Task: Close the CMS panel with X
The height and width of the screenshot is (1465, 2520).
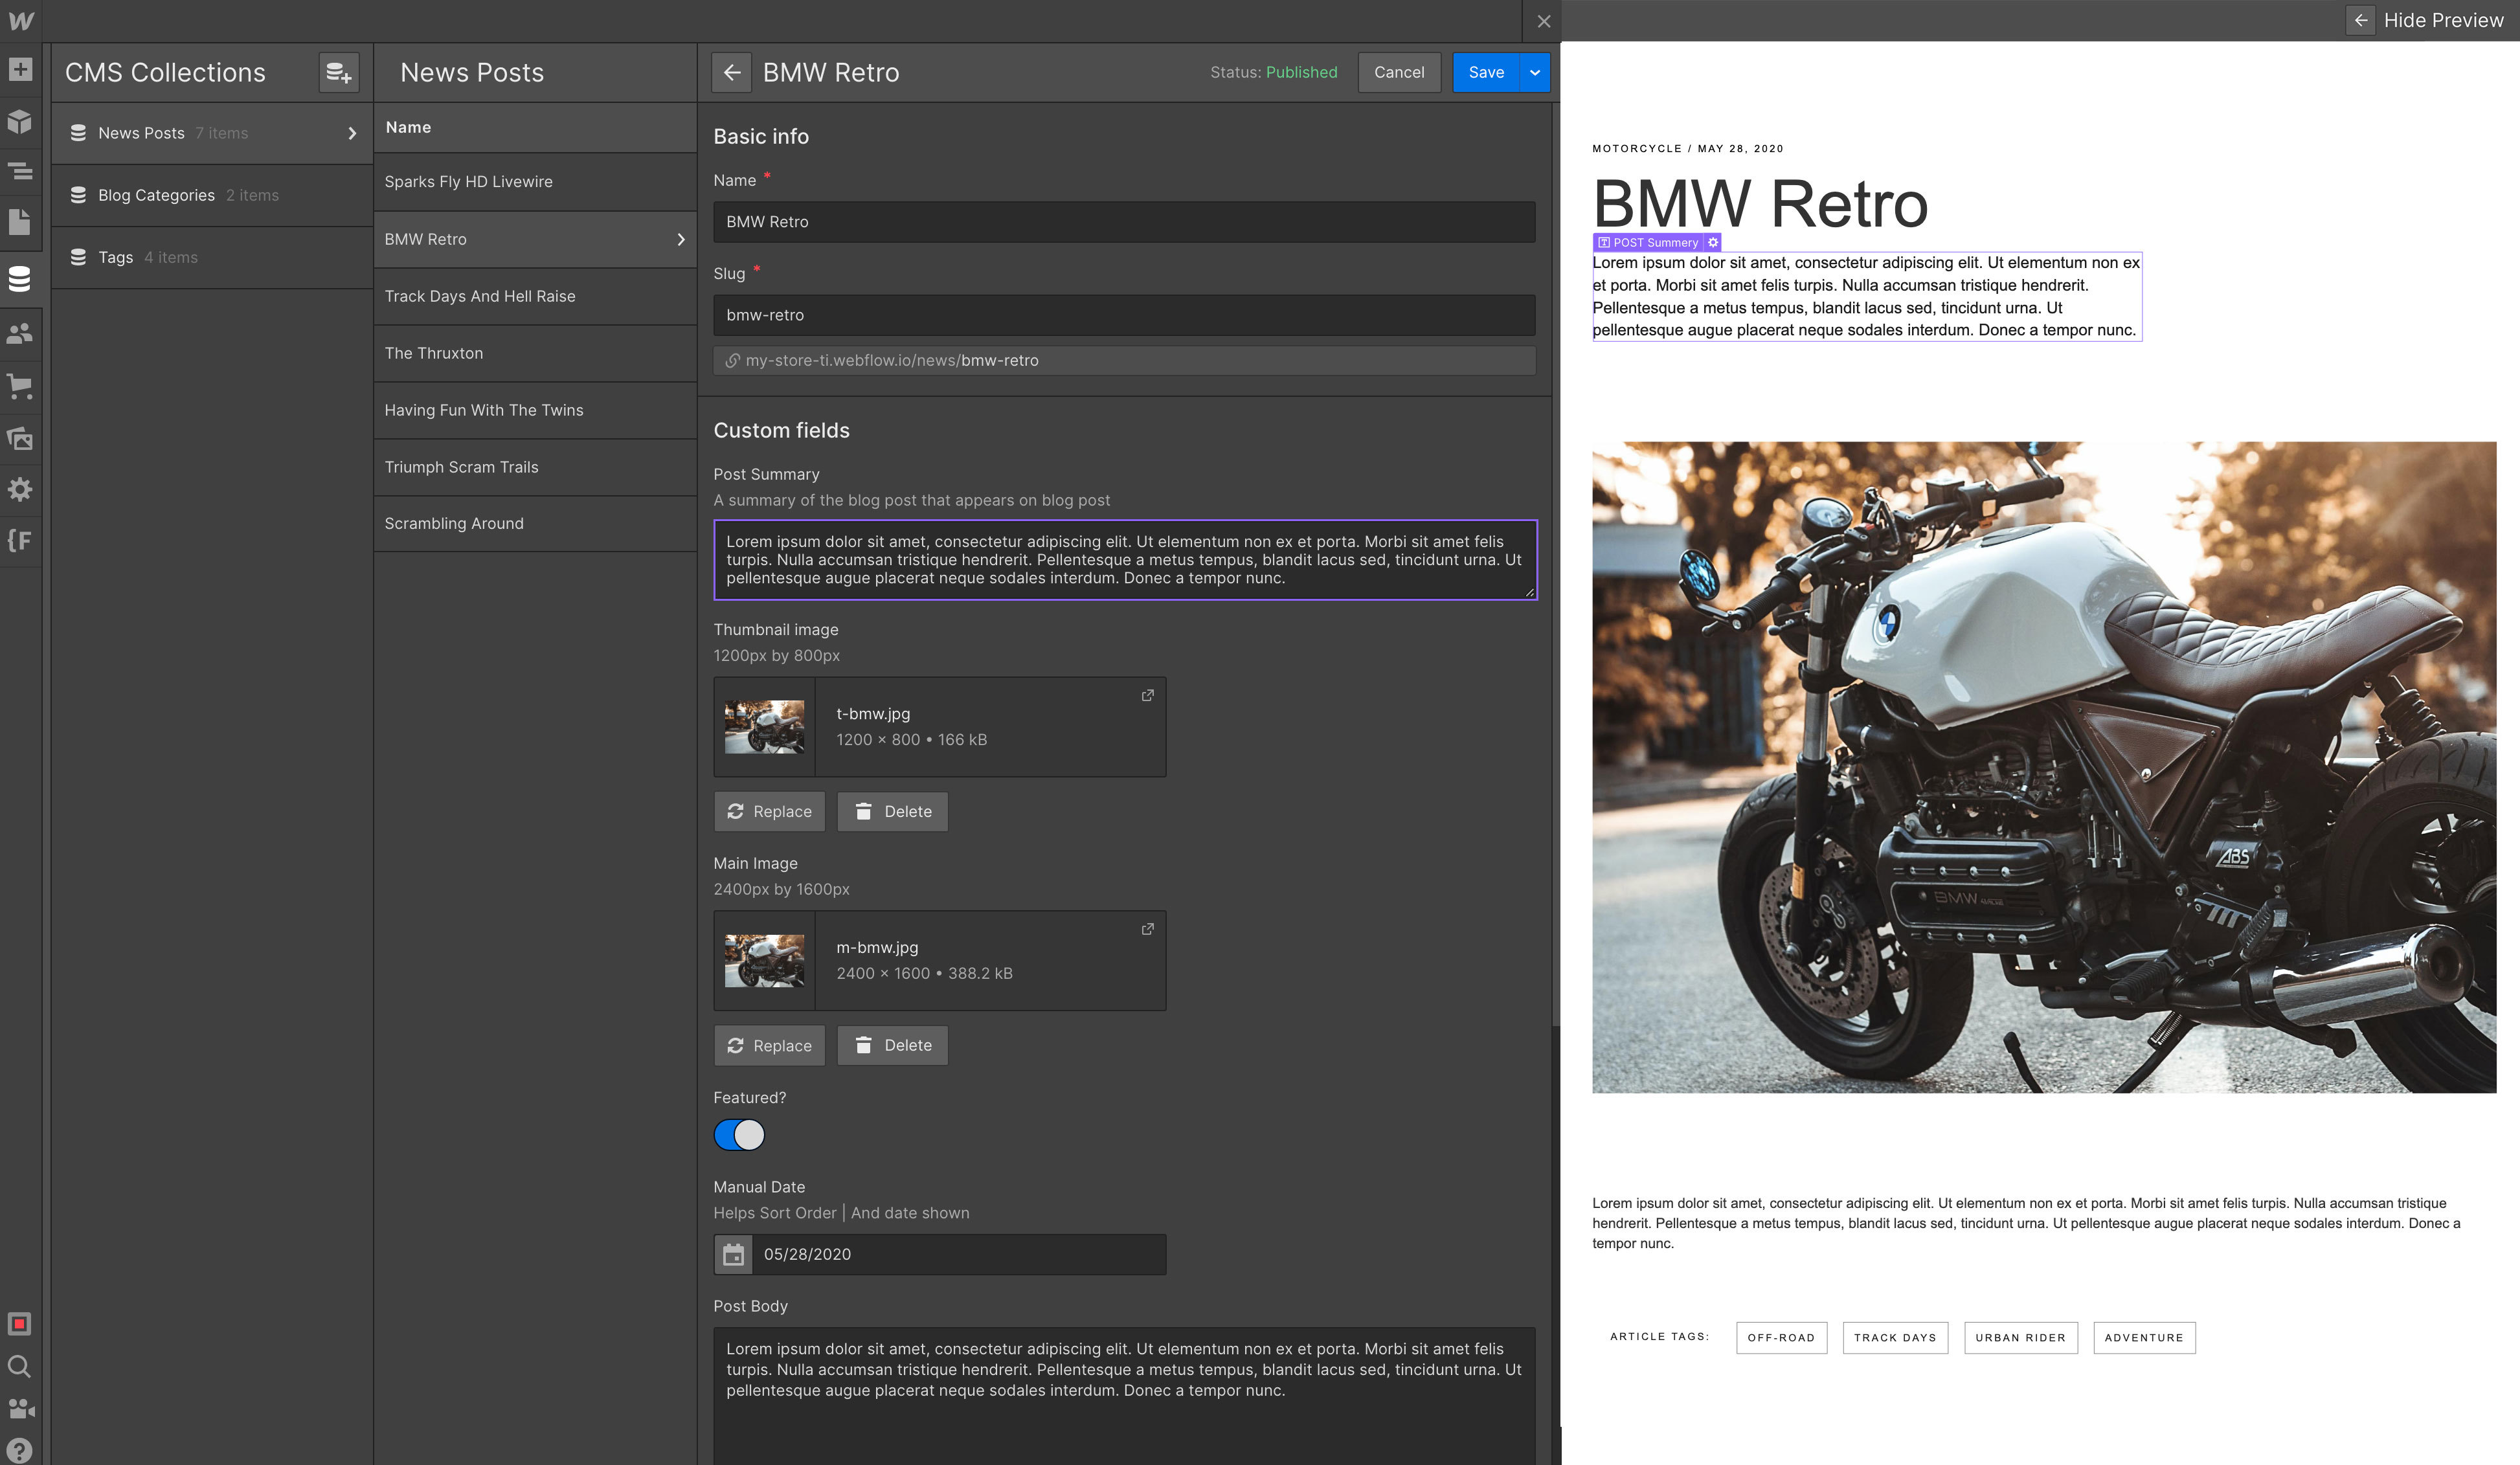Action: click(1543, 21)
